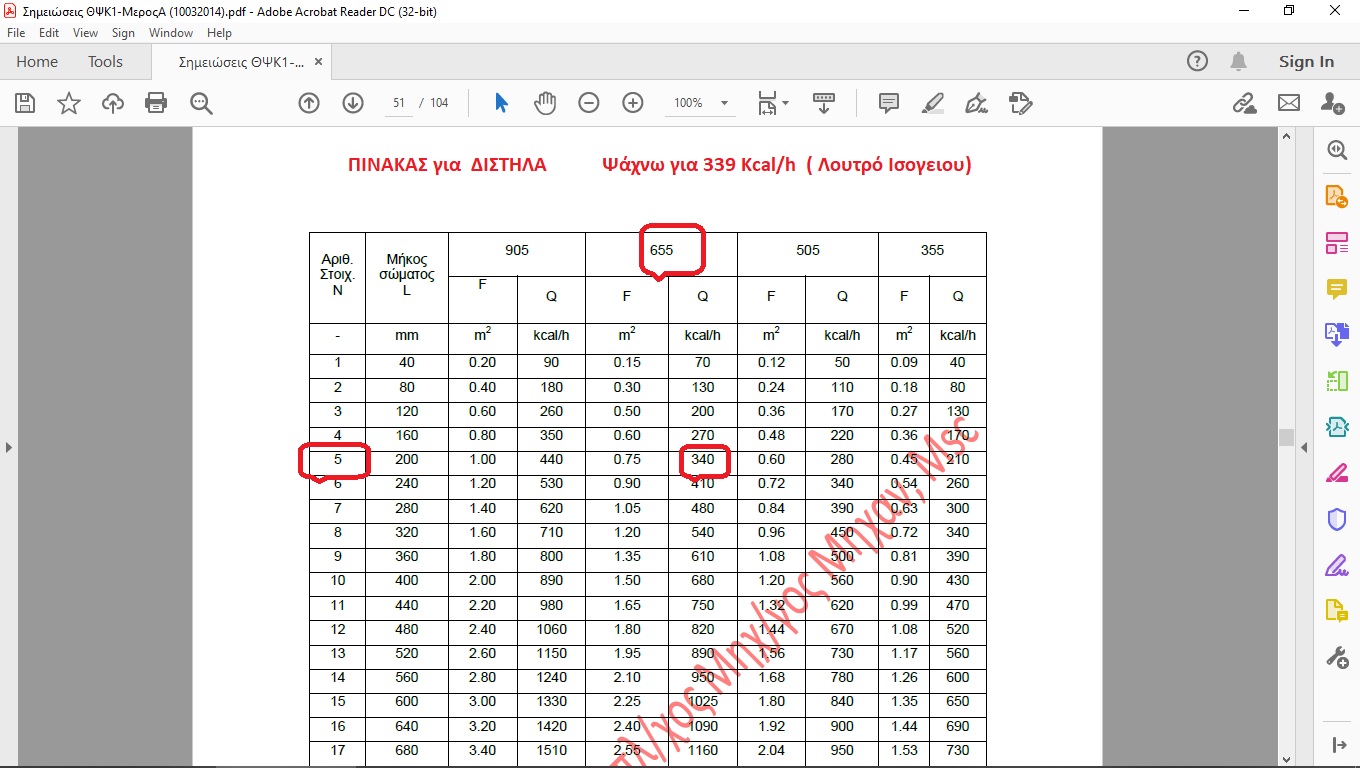The image size is (1360, 768).
Task: Click the Sign In button
Action: click(1306, 62)
